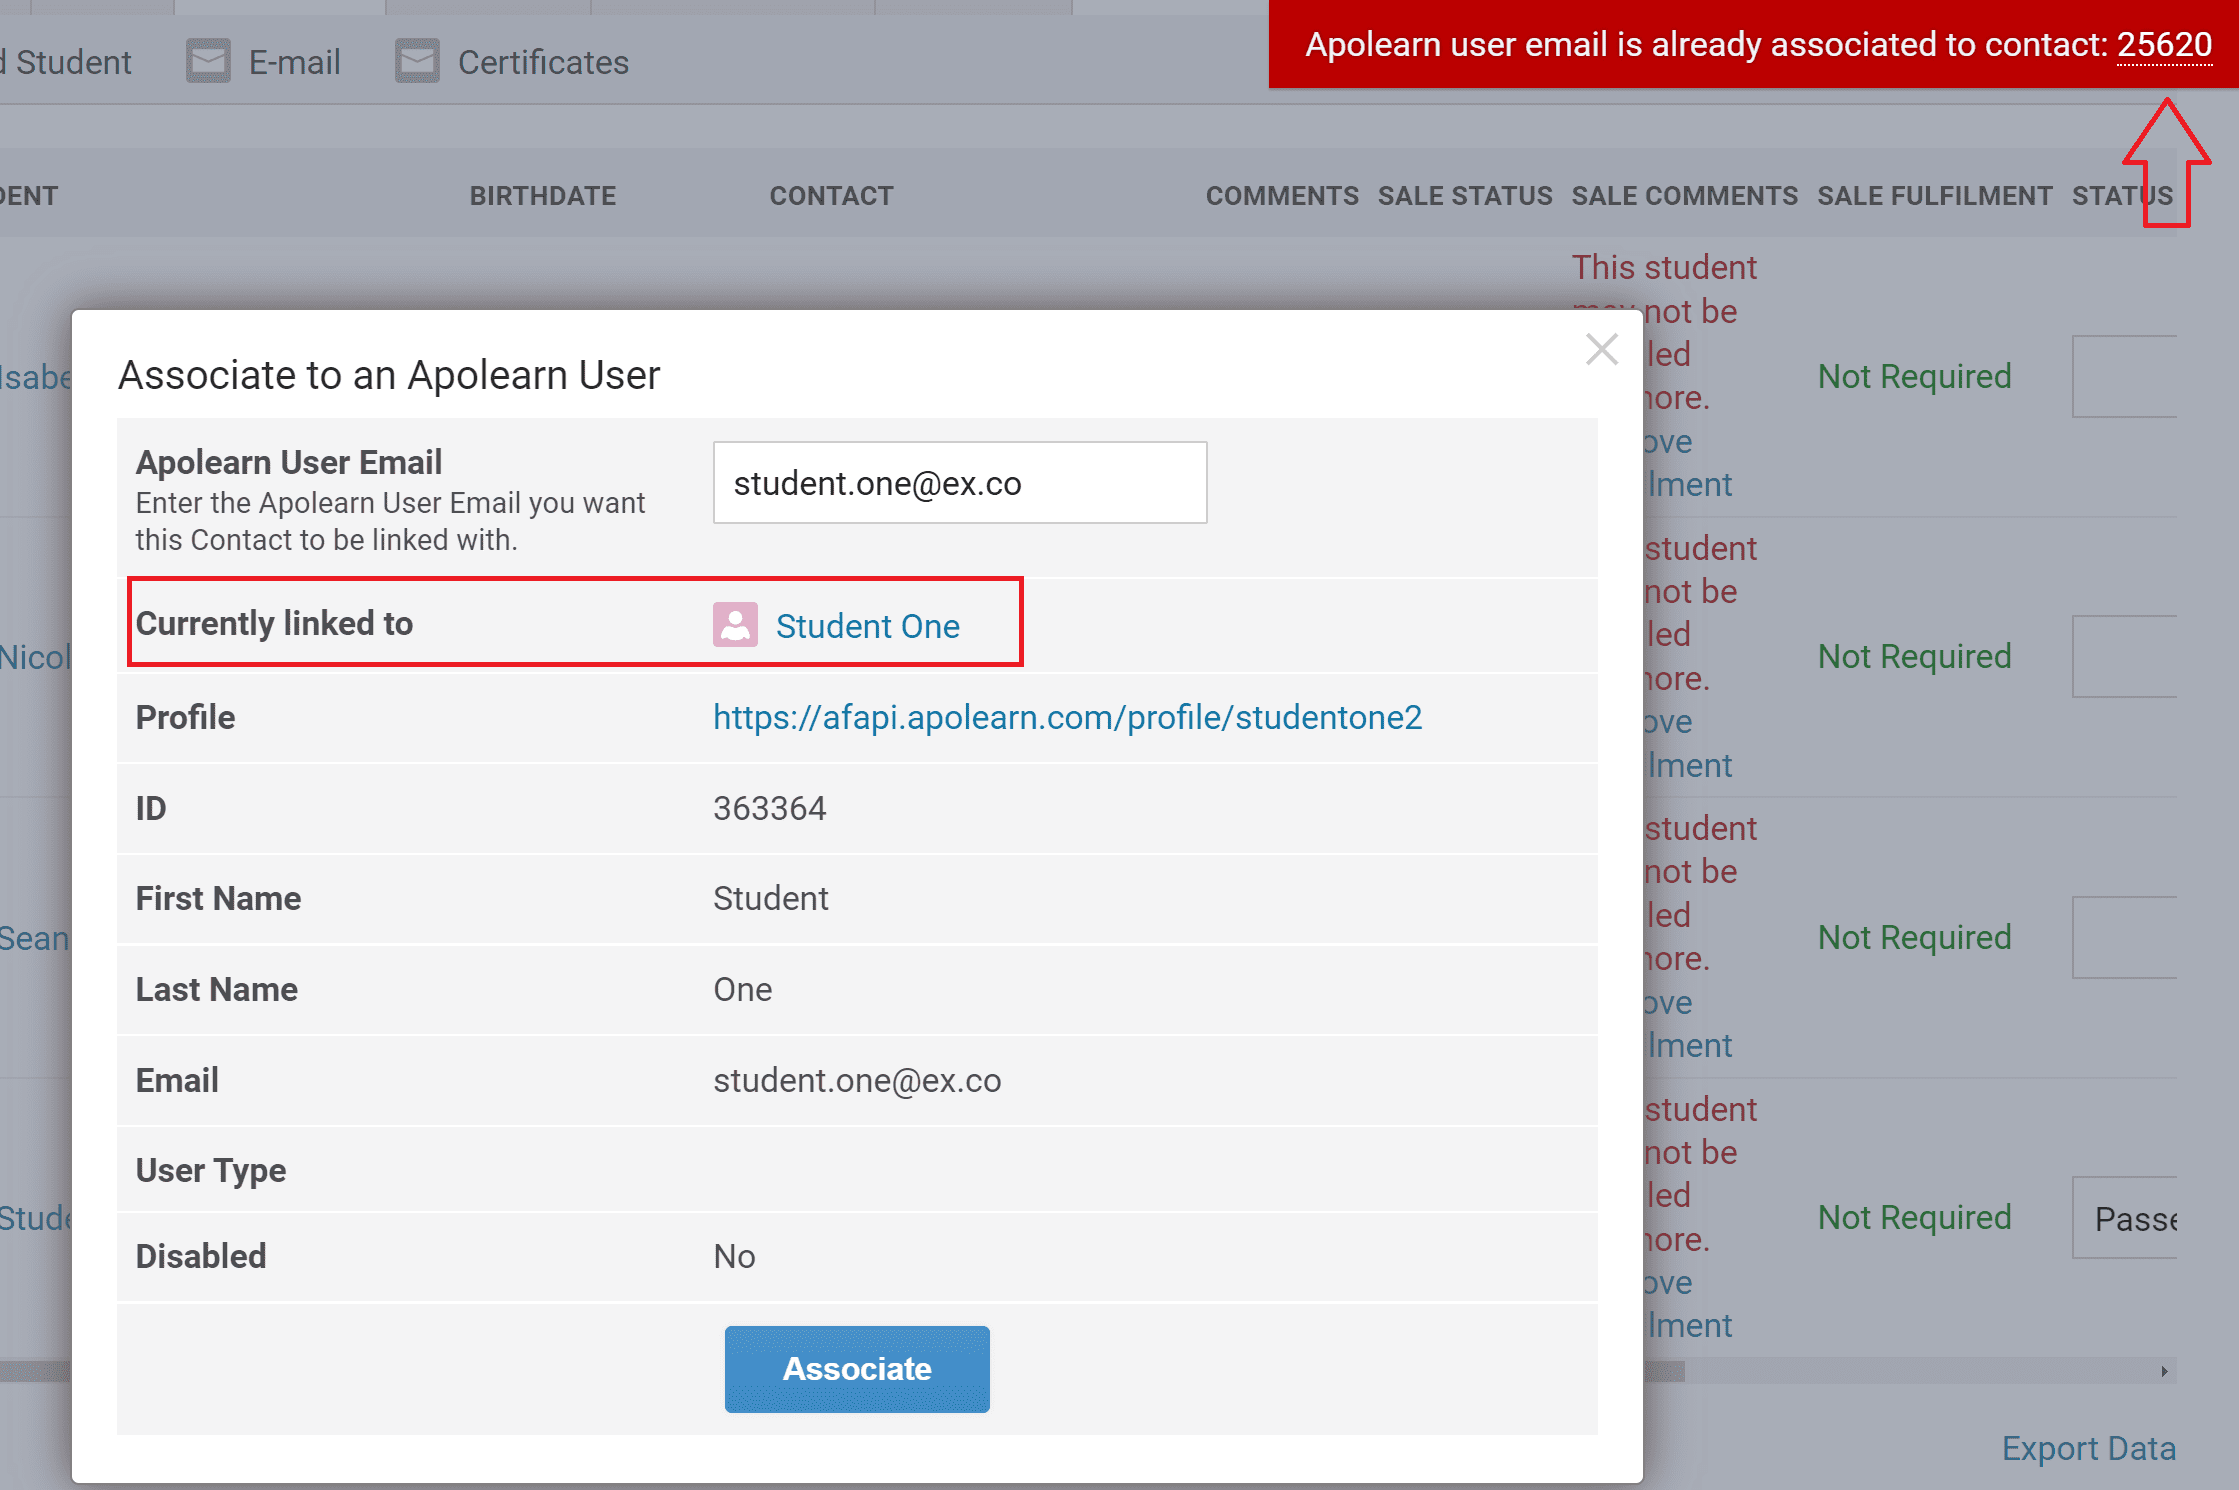Viewport: 2239px width, 1490px height.
Task: Sort by the CONTACT column header
Action: point(831,196)
